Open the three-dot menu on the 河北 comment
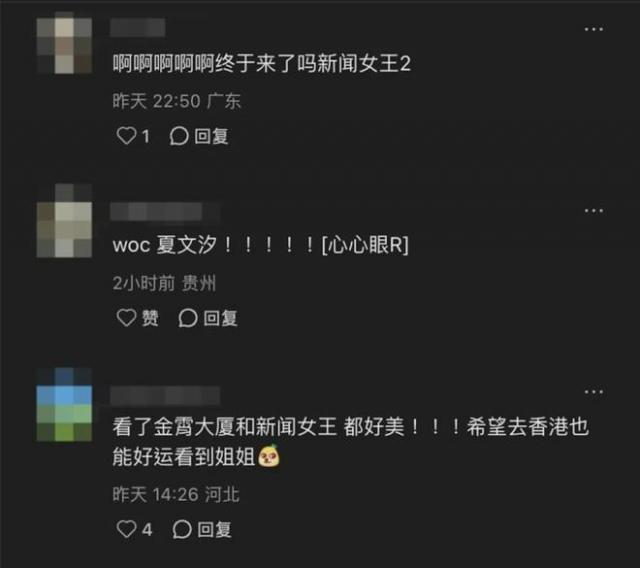This screenshot has height=568, width=640. tap(593, 392)
